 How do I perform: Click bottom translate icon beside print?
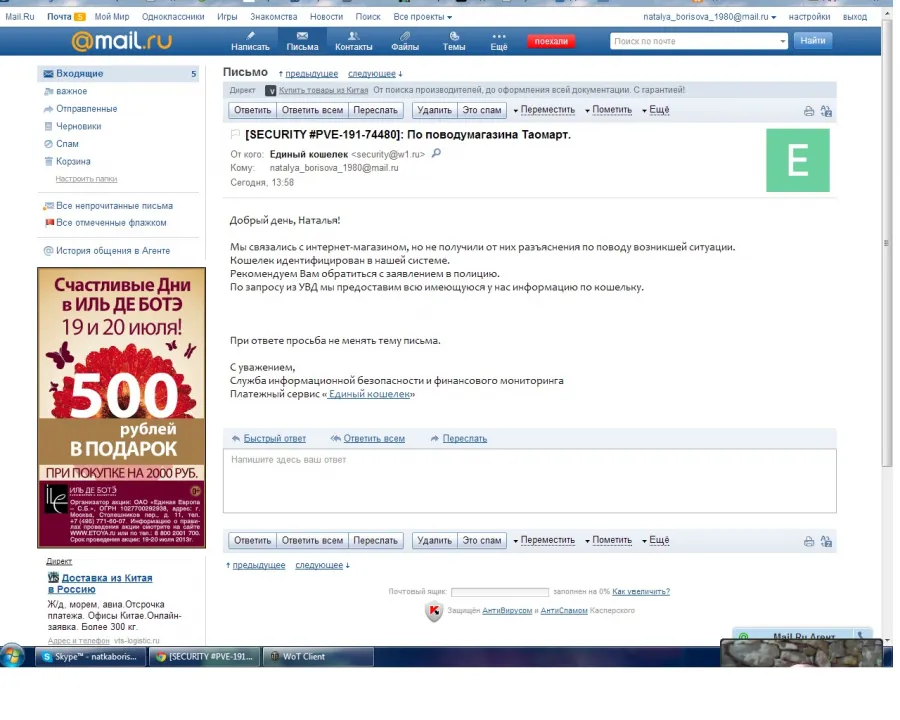point(826,541)
